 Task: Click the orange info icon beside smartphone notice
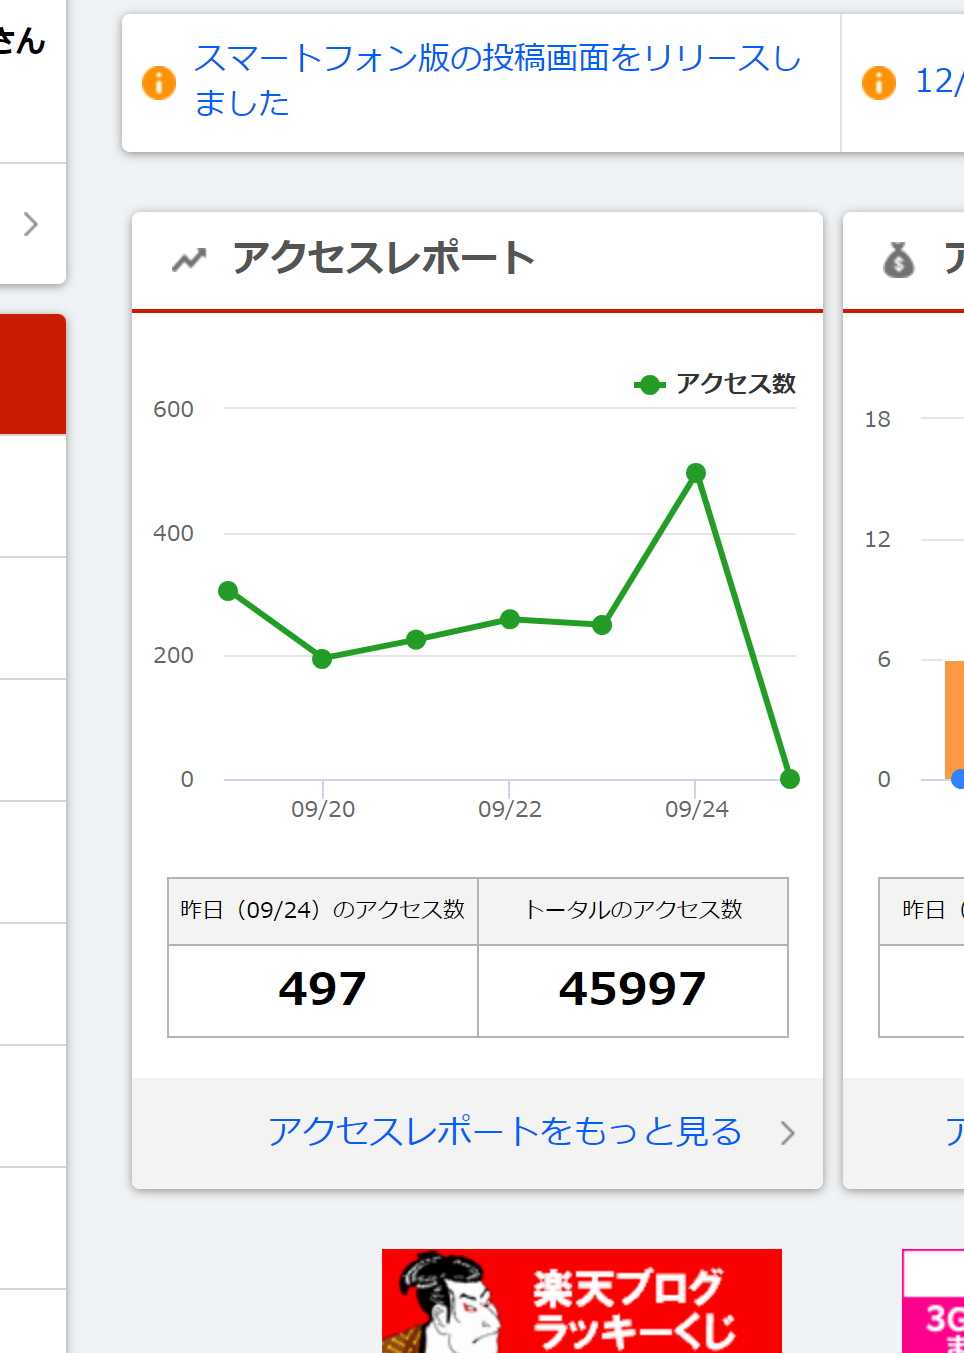click(x=159, y=83)
